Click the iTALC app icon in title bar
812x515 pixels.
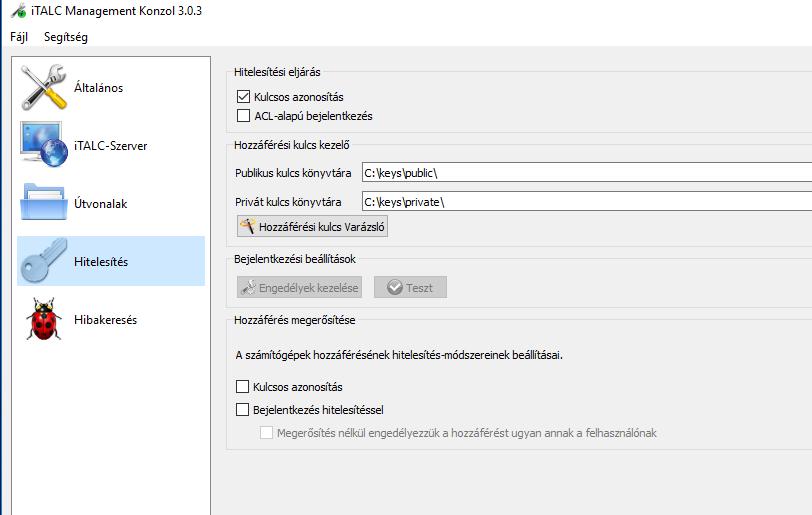pos(19,11)
